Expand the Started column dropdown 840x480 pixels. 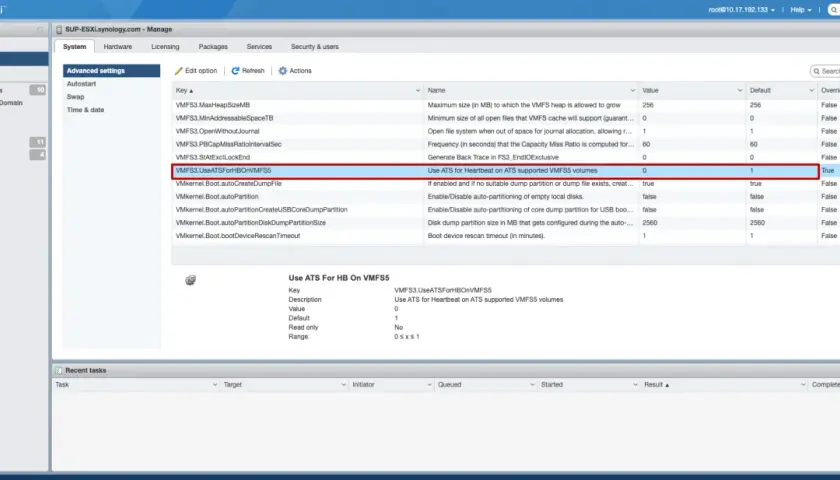635,385
